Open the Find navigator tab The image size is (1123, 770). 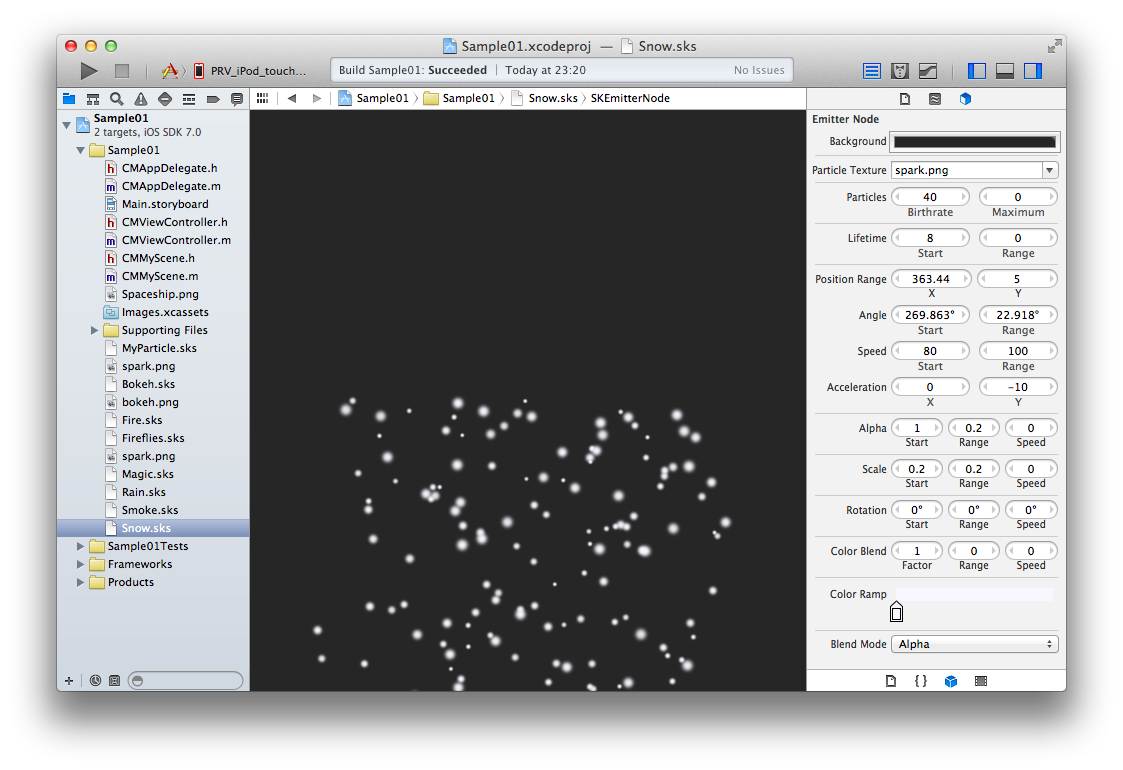pyautogui.click(x=117, y=99)
